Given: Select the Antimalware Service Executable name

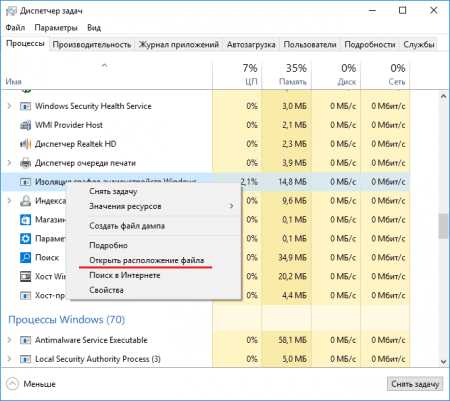Looking at the screenshot, I should [x=91, y=340].
